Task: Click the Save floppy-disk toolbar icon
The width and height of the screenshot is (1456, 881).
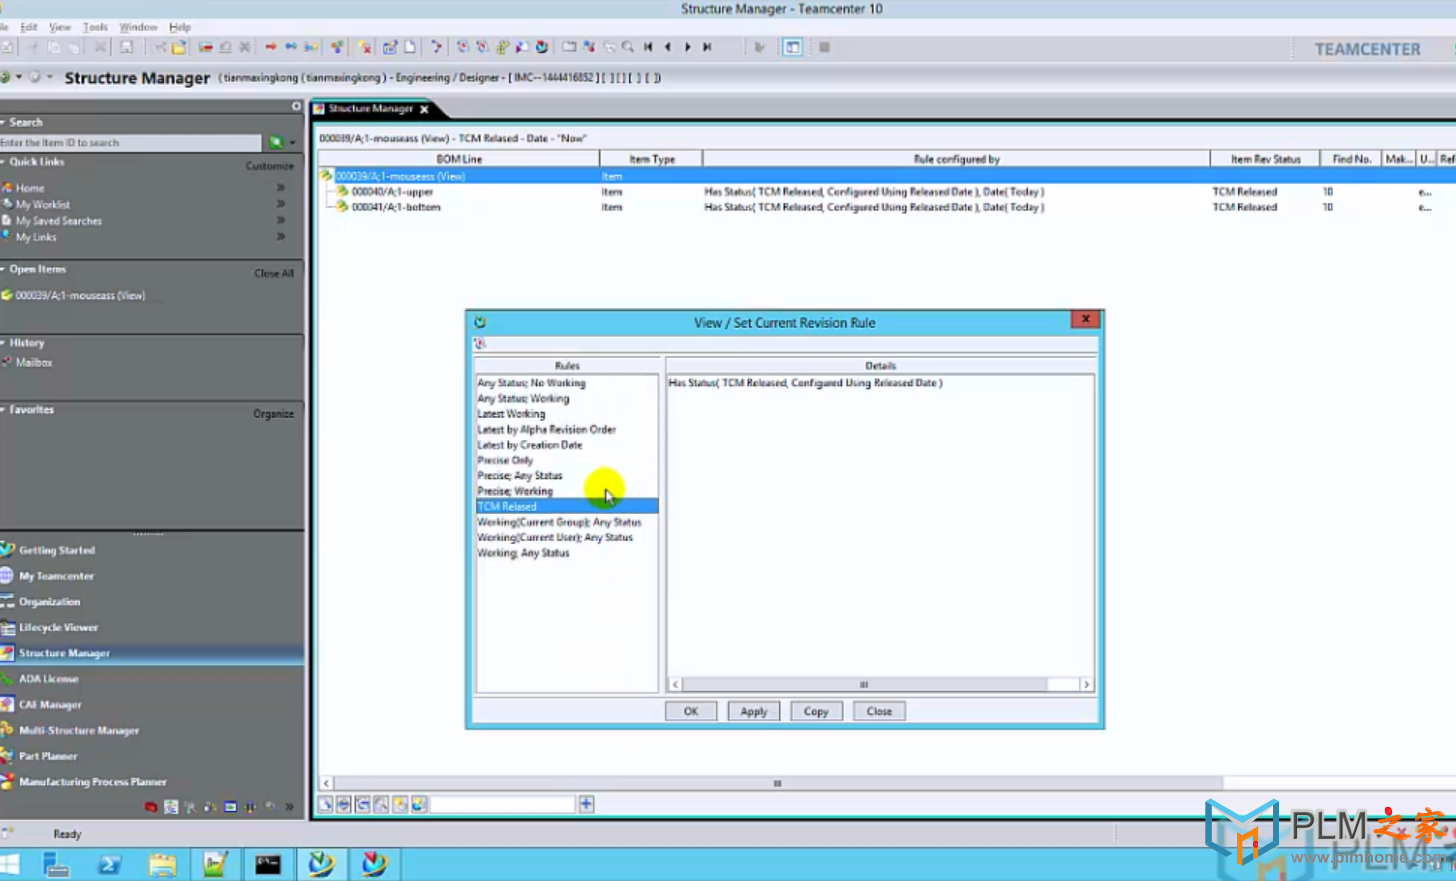Action: pos(126,47)
